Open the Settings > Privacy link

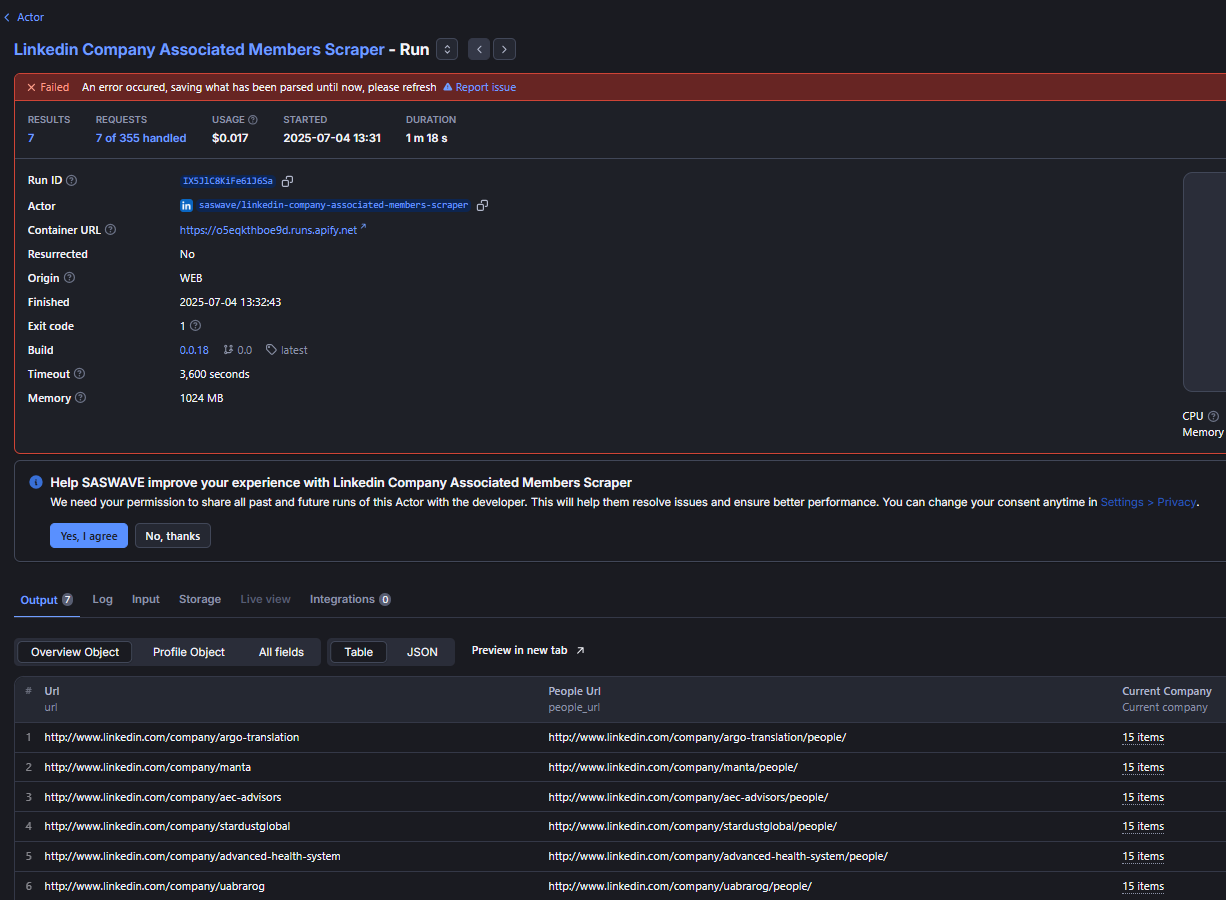point(1148,502)
